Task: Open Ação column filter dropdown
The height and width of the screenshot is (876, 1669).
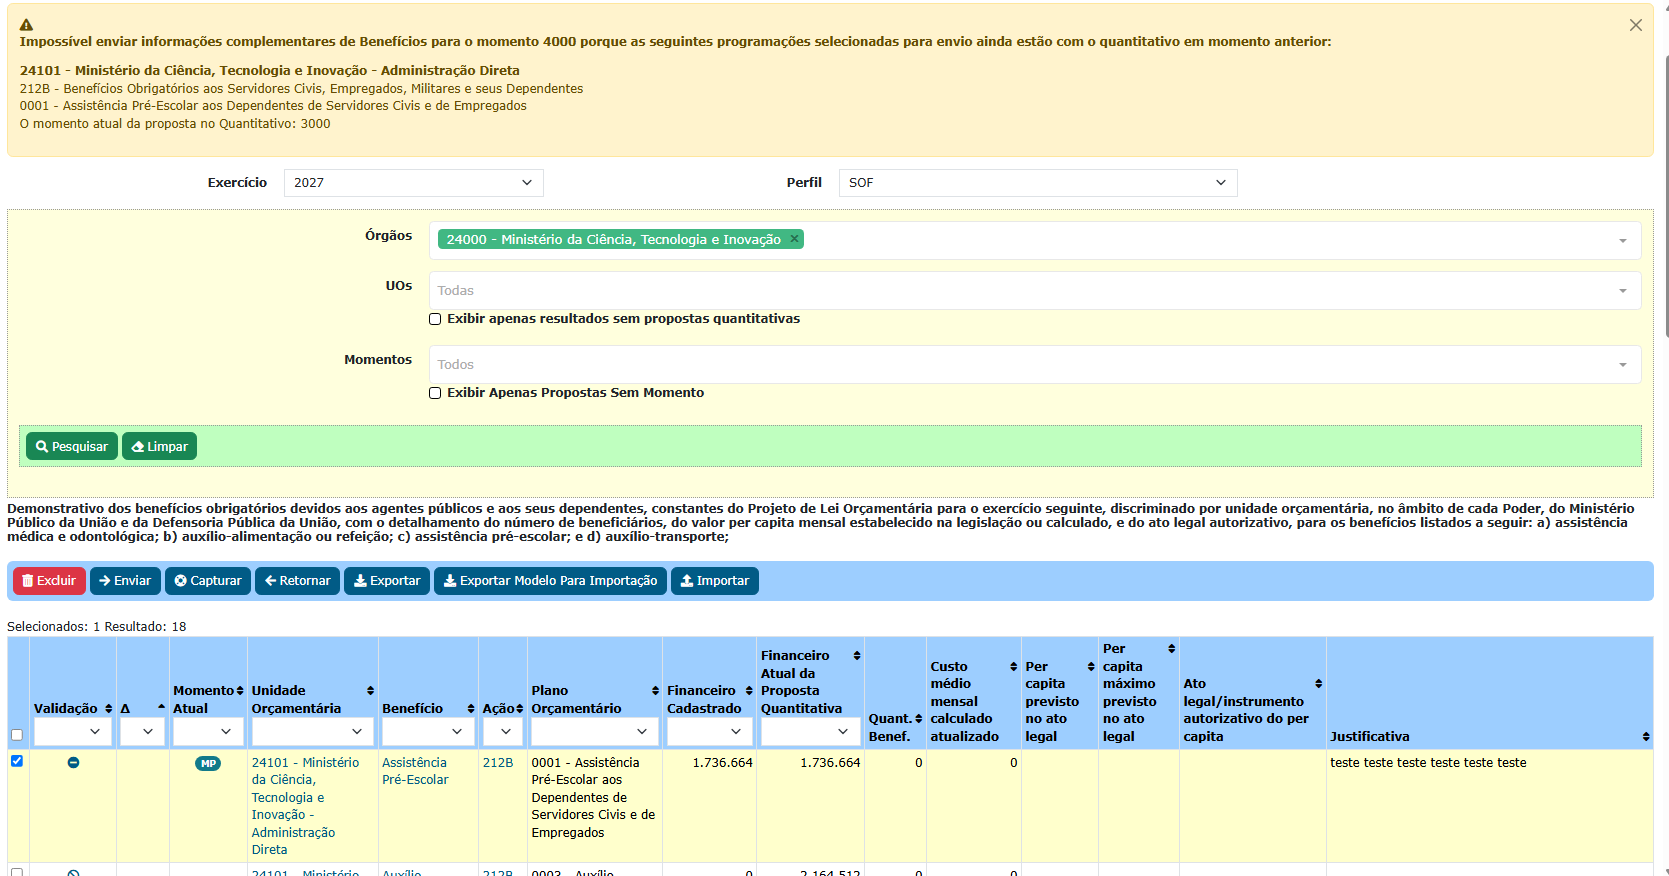Action: click(x=502, y=732)
